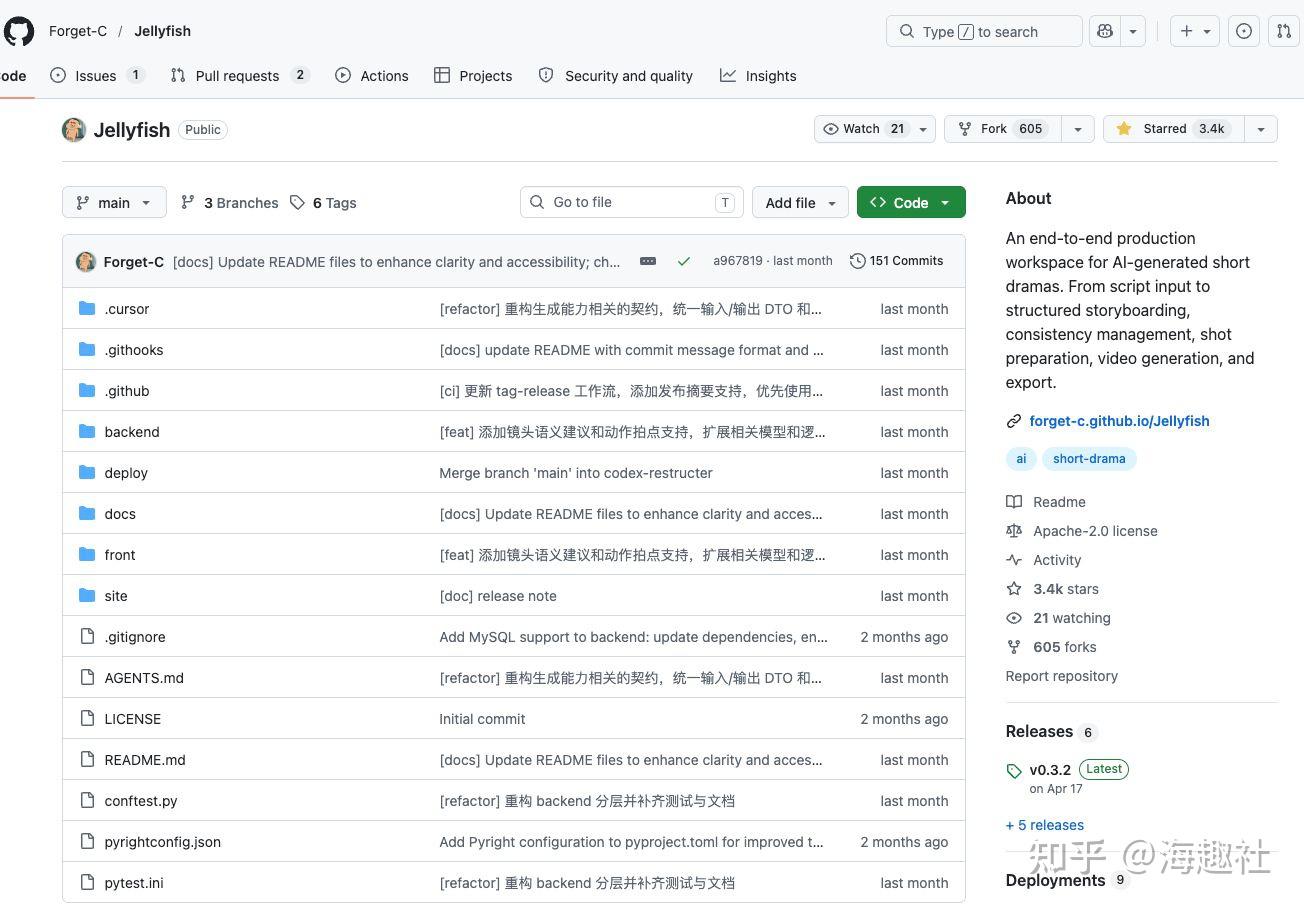Open the forget-c.github.io/Jellyfish website link
This screenshot has height=911, width=1304.
[x=1119, y=421]
